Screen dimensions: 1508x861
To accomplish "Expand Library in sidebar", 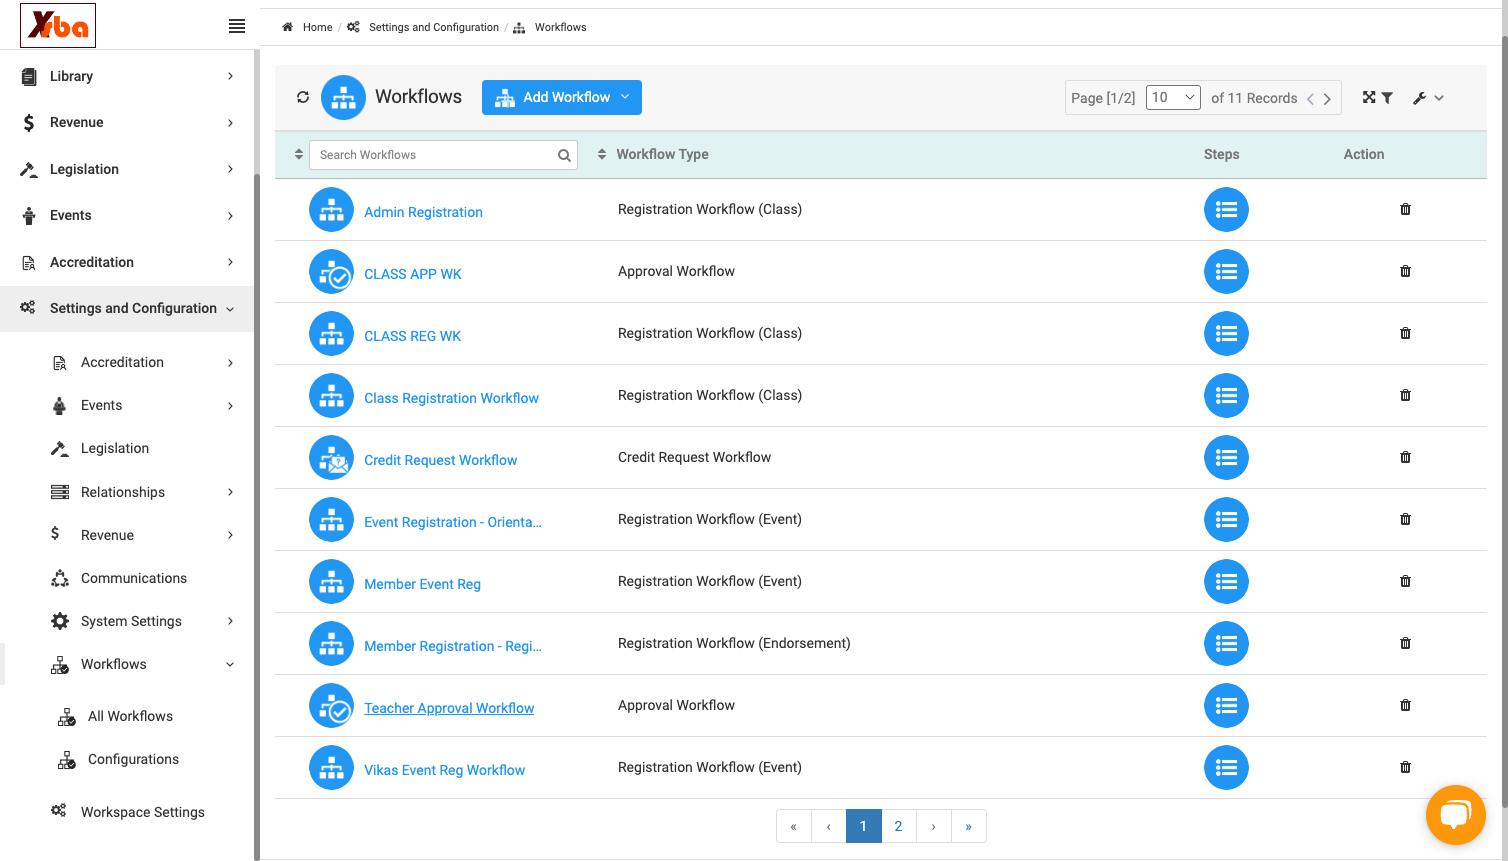I will point(127,76).
